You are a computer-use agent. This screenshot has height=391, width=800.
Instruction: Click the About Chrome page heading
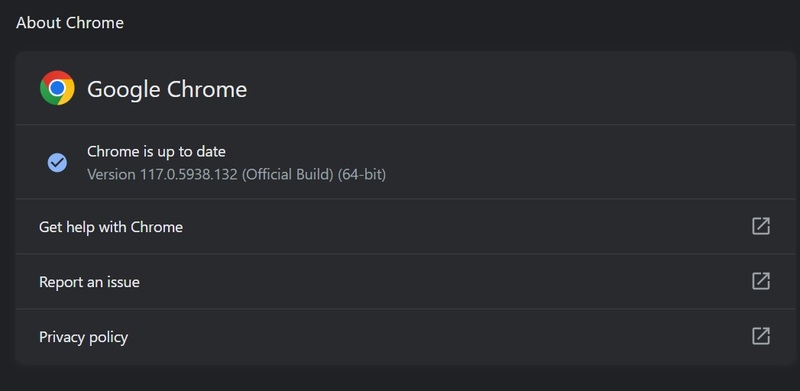70,23
